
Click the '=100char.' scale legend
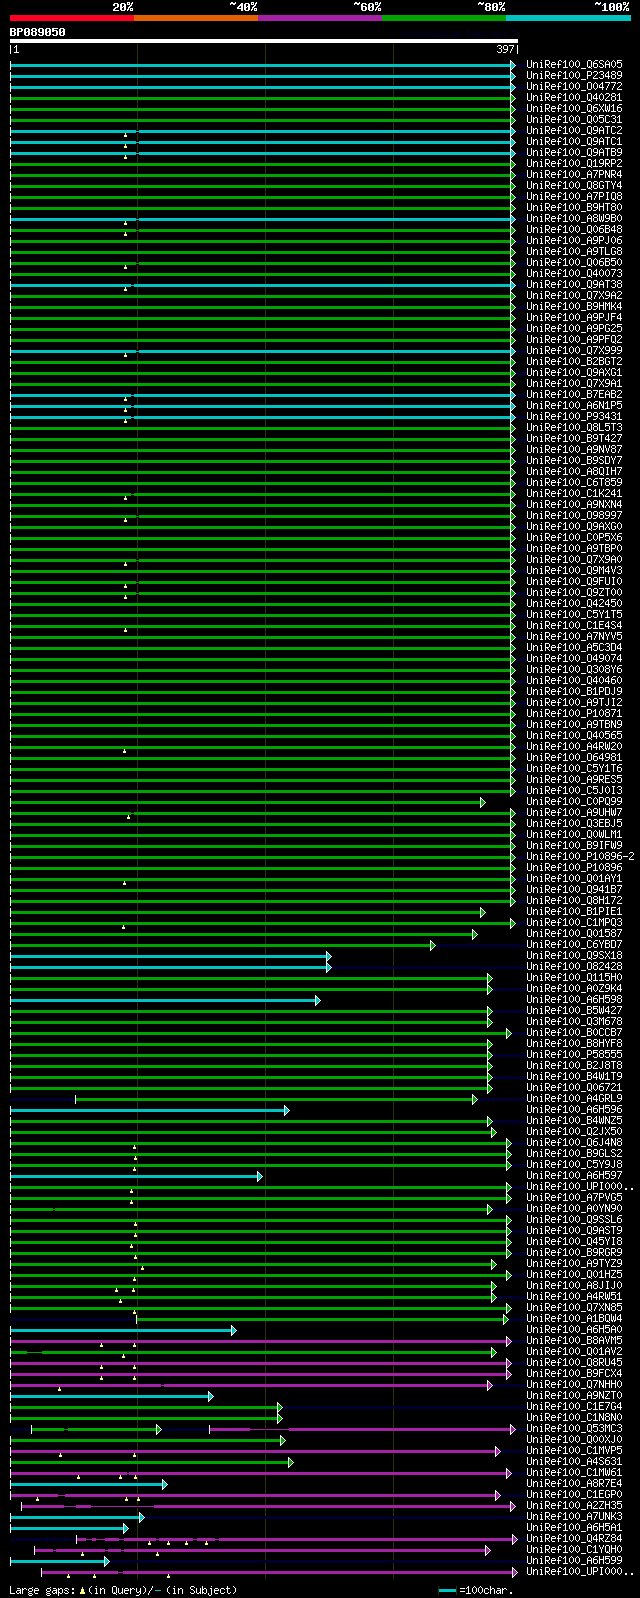tap(476, 1590)
